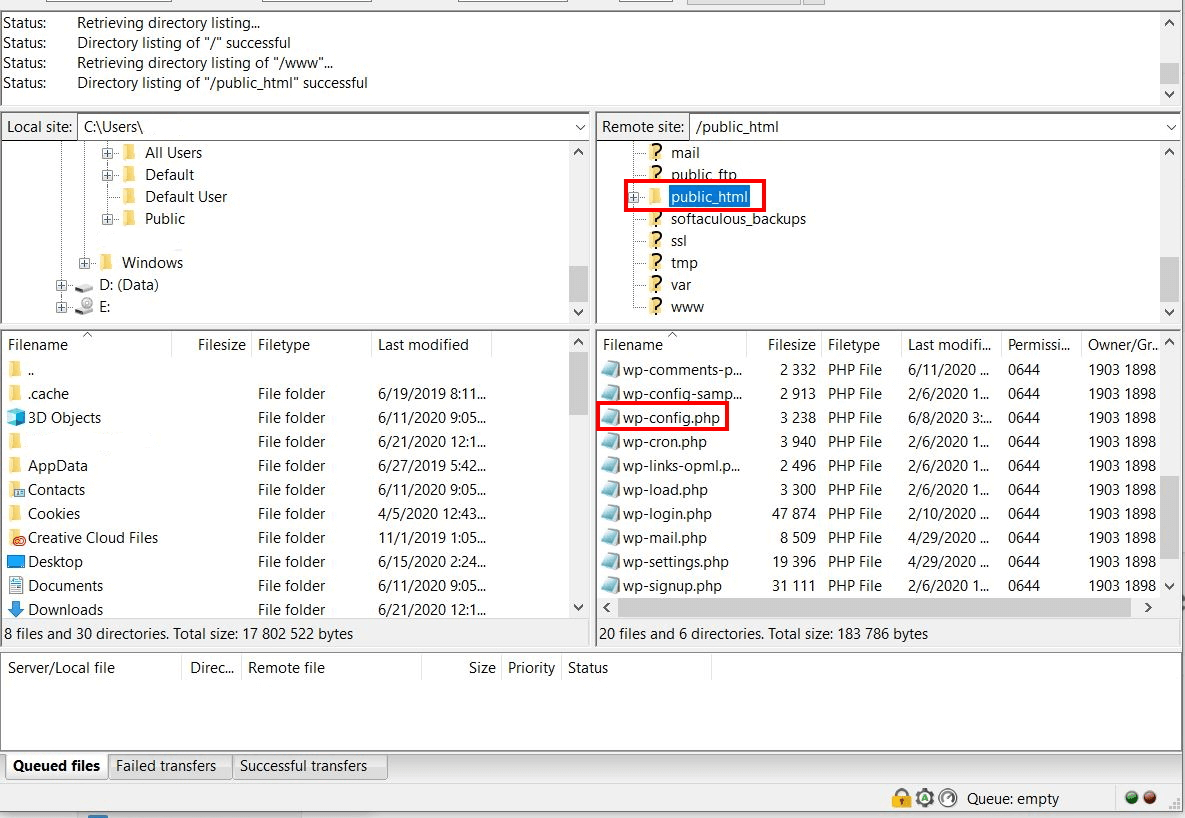Expand the Public folder tree node

(107, 219)
